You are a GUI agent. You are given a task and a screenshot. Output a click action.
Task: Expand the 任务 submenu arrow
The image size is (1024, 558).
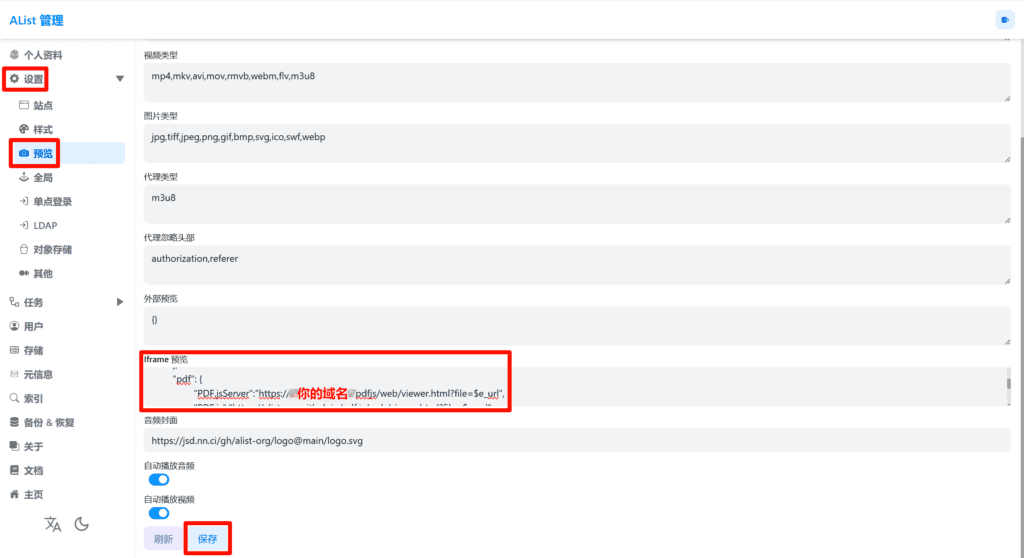tap(120, 302)
